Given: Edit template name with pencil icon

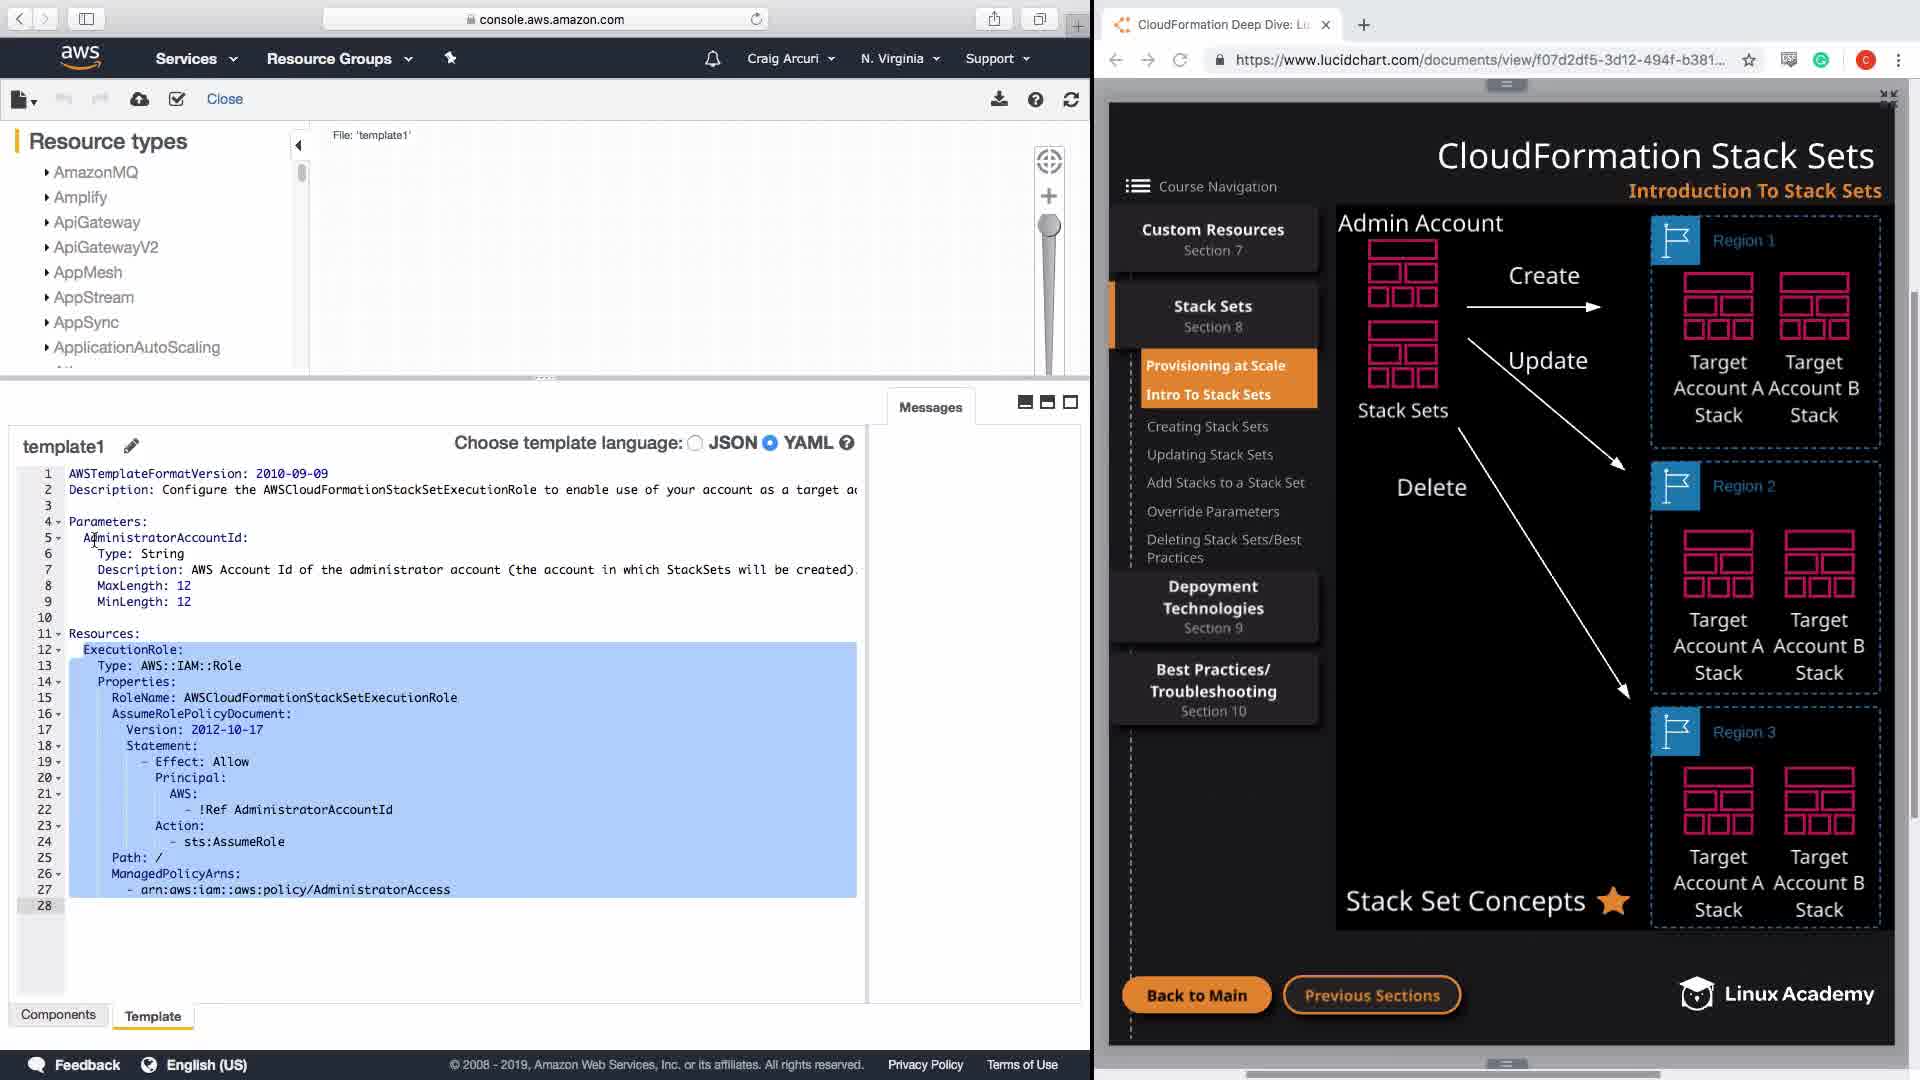Looking at the screenshot, I should (131, 446).
